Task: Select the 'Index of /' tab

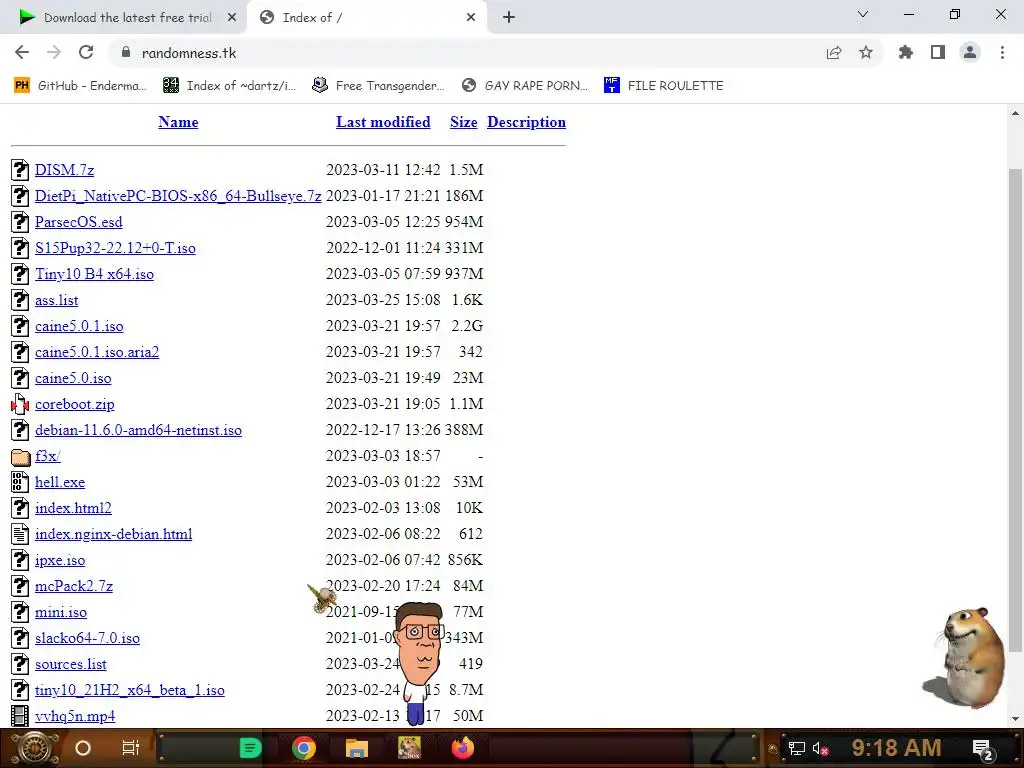Action: [367, 18]
